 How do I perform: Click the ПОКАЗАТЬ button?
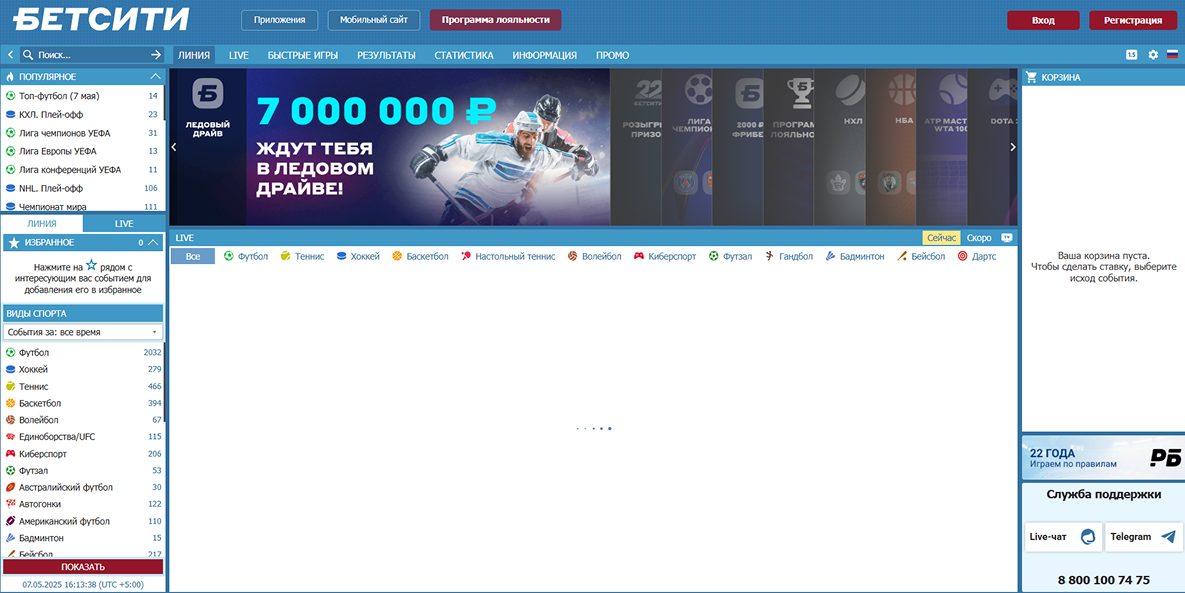[x=83, y=566]
